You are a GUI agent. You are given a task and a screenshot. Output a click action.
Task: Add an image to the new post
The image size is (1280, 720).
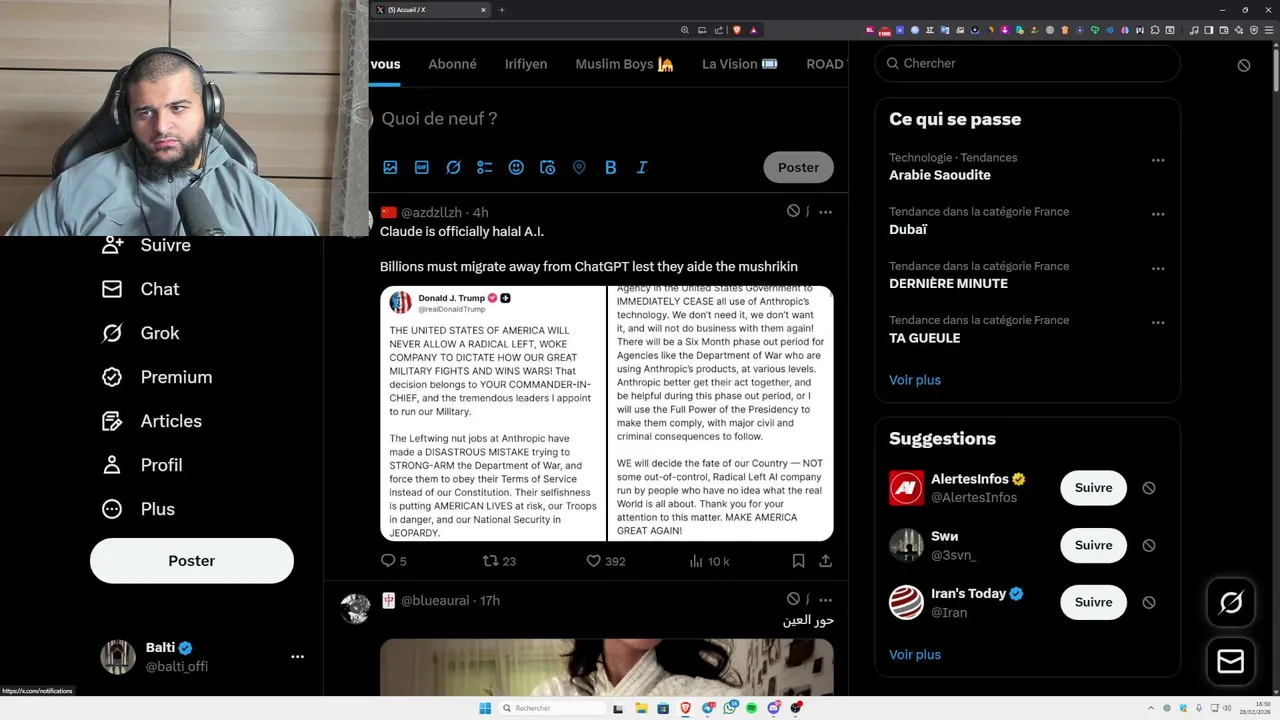390,167
